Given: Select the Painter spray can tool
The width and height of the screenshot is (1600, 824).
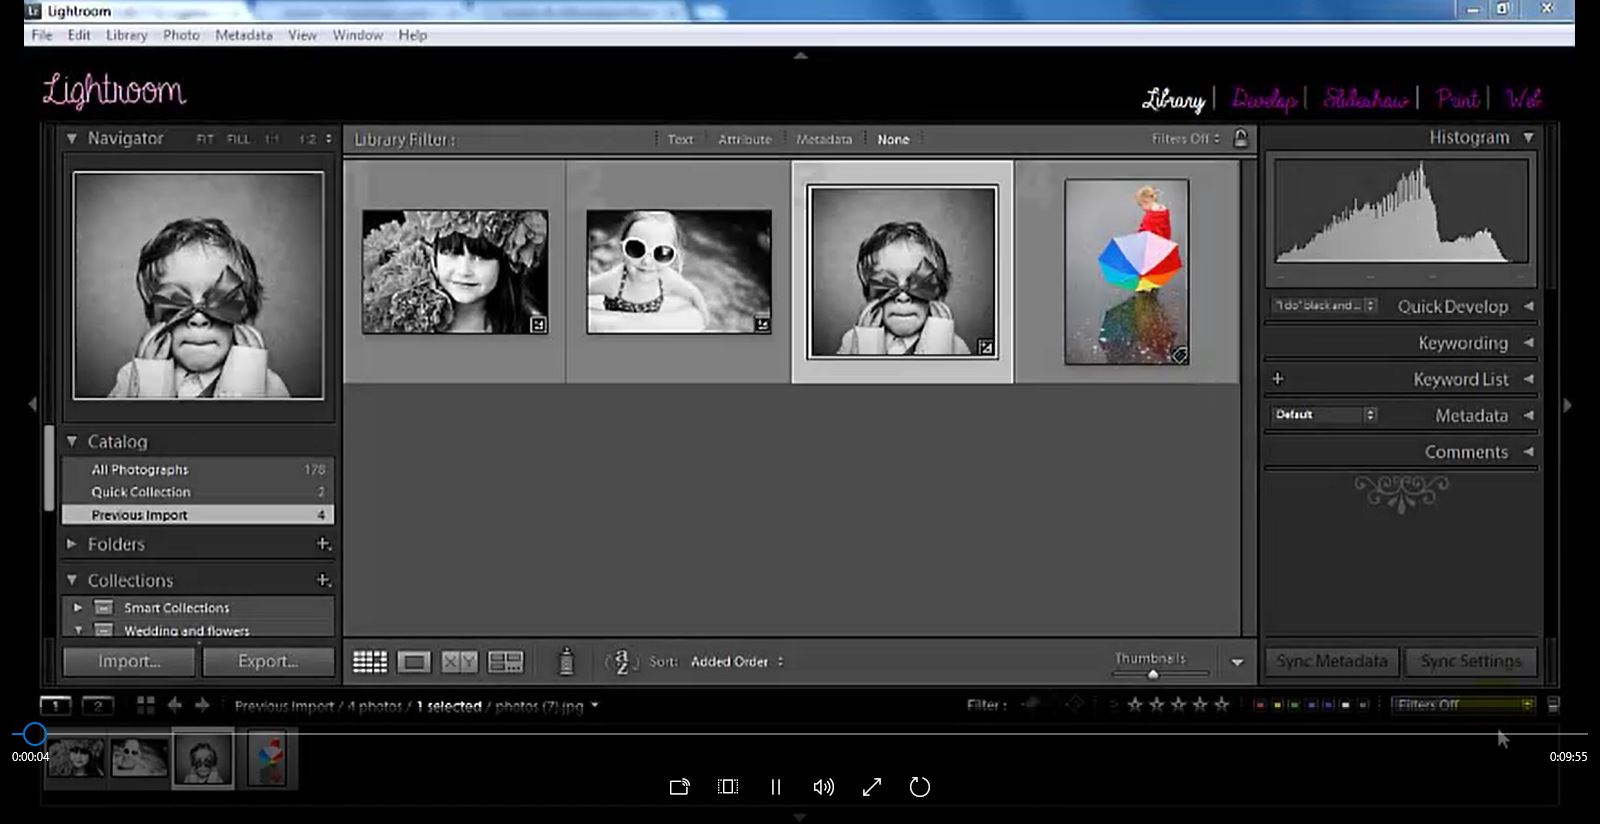Looking at the screenshot, I should tap(566, 661).
